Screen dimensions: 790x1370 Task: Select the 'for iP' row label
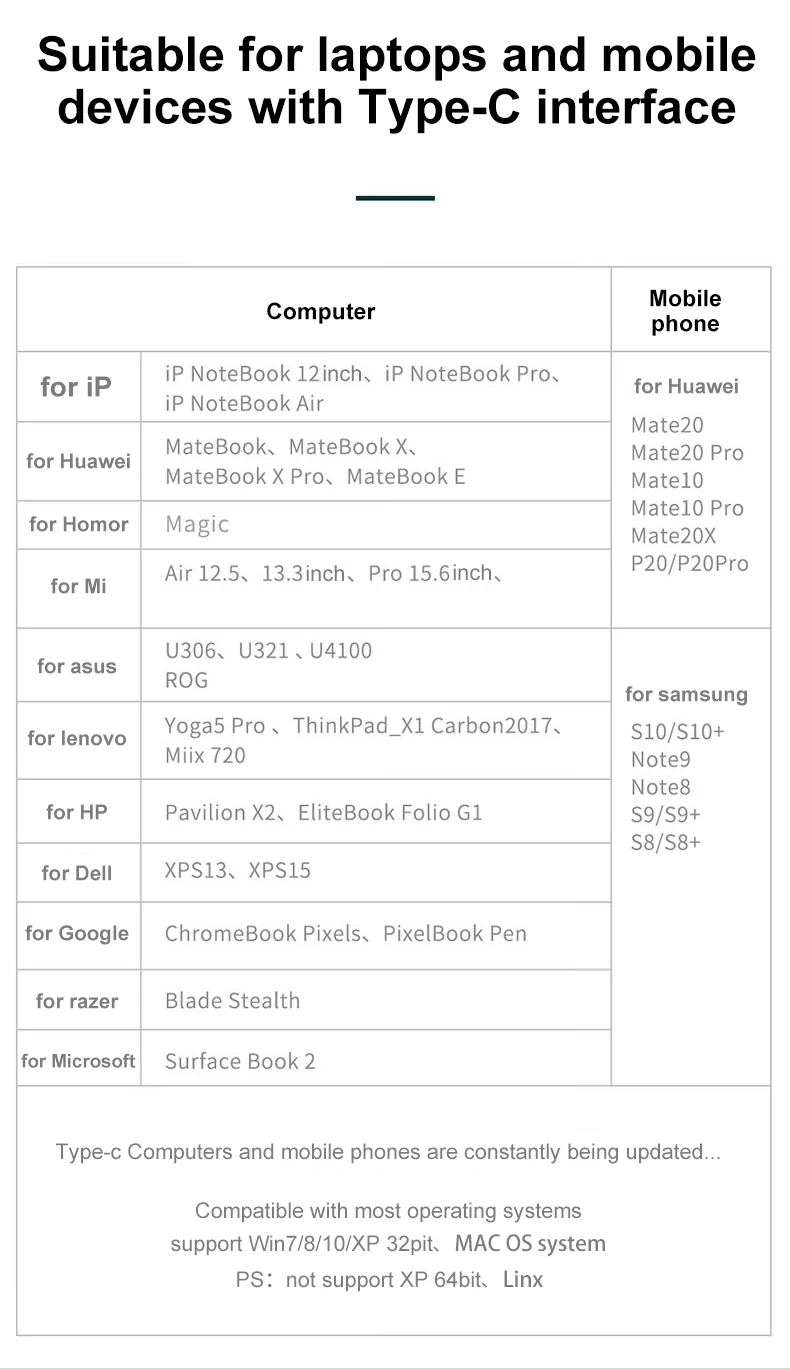coord(76,386)
